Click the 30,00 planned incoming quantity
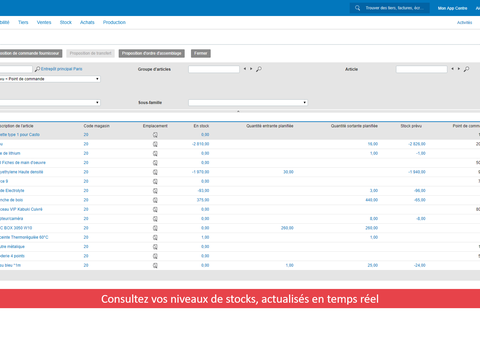The width and height of the screenshot is (480, 360). click(288, 172)
